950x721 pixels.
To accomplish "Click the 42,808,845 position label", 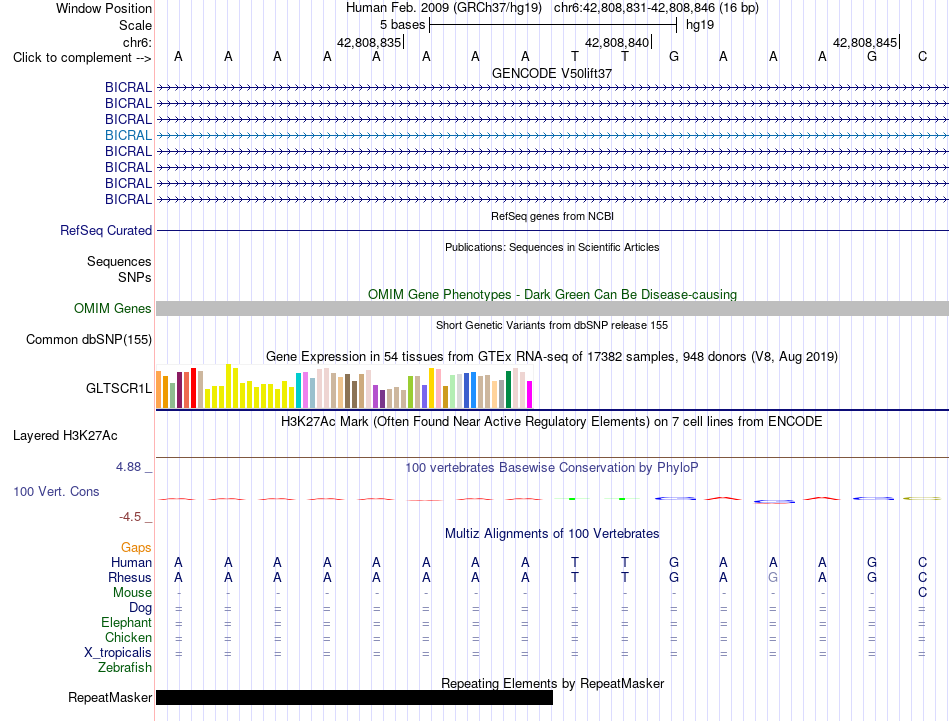I will coord(865,42).
